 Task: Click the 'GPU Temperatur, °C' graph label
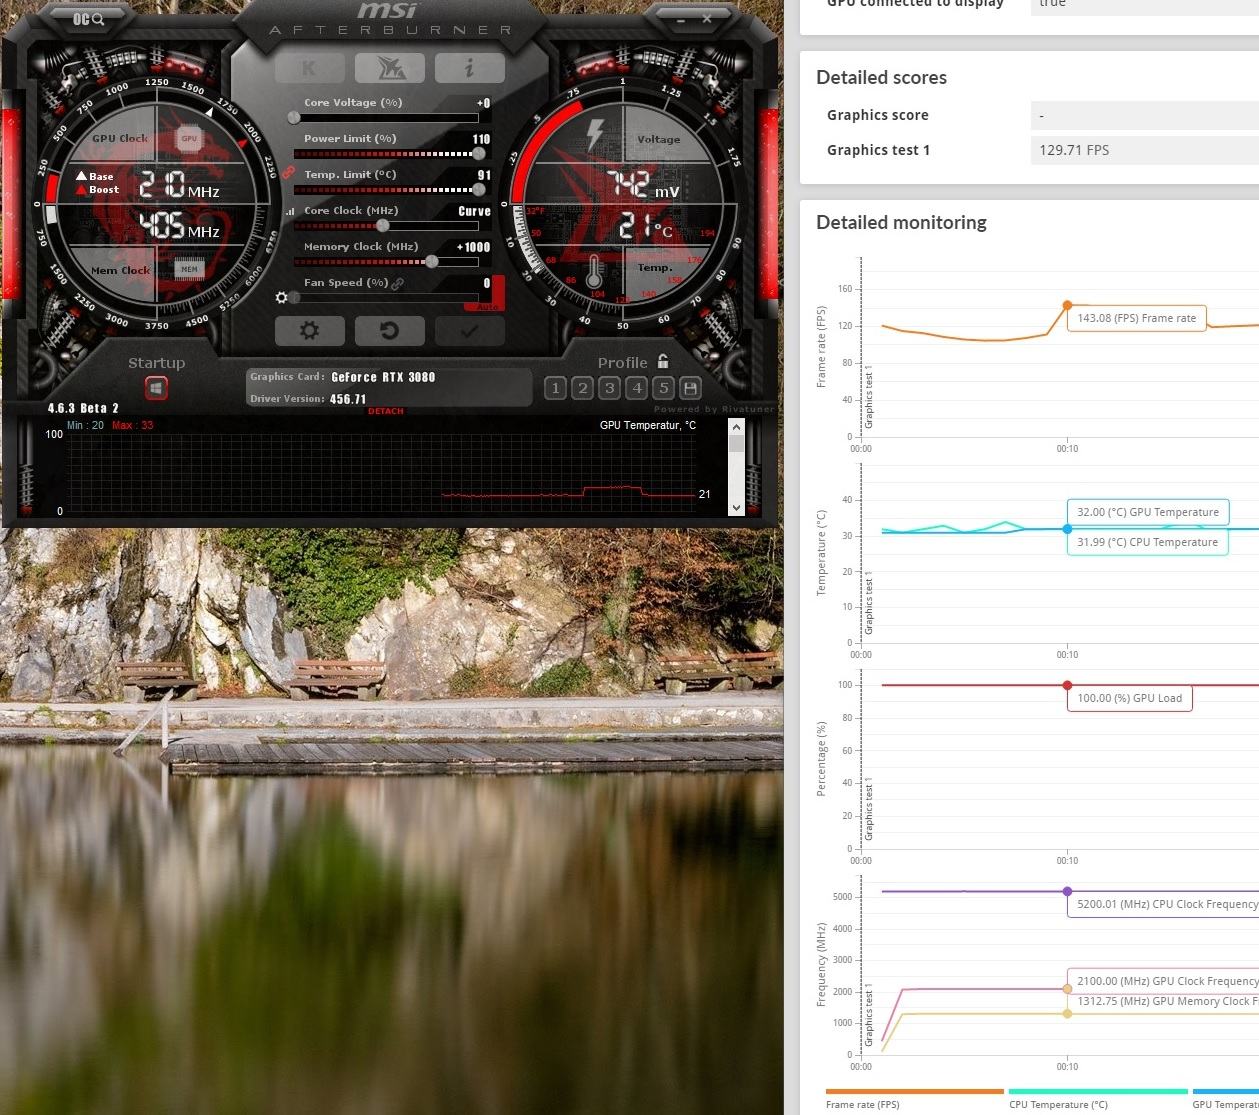pyautogui.click(x=648, y=425)
